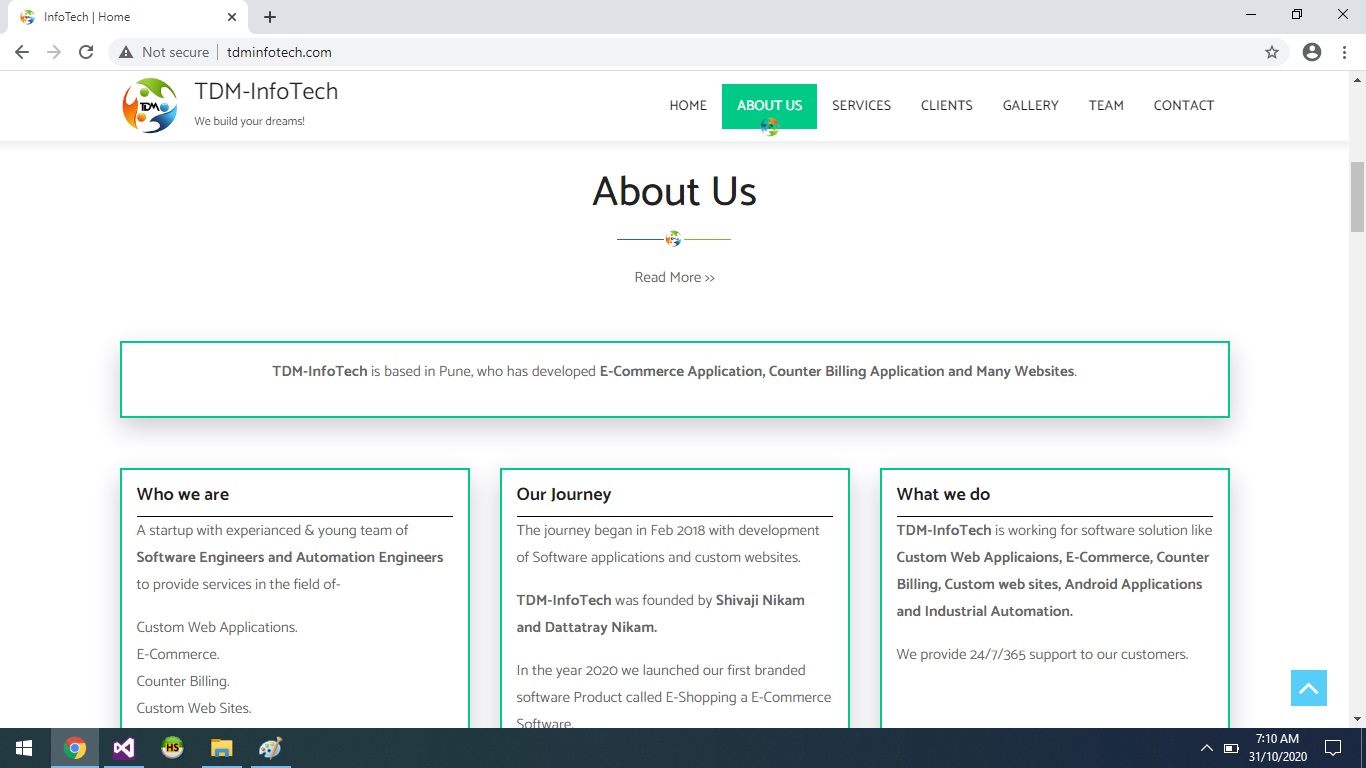Click the scrollbar down arrow
The image size is (1366, 768).
tap(1358, 719)
